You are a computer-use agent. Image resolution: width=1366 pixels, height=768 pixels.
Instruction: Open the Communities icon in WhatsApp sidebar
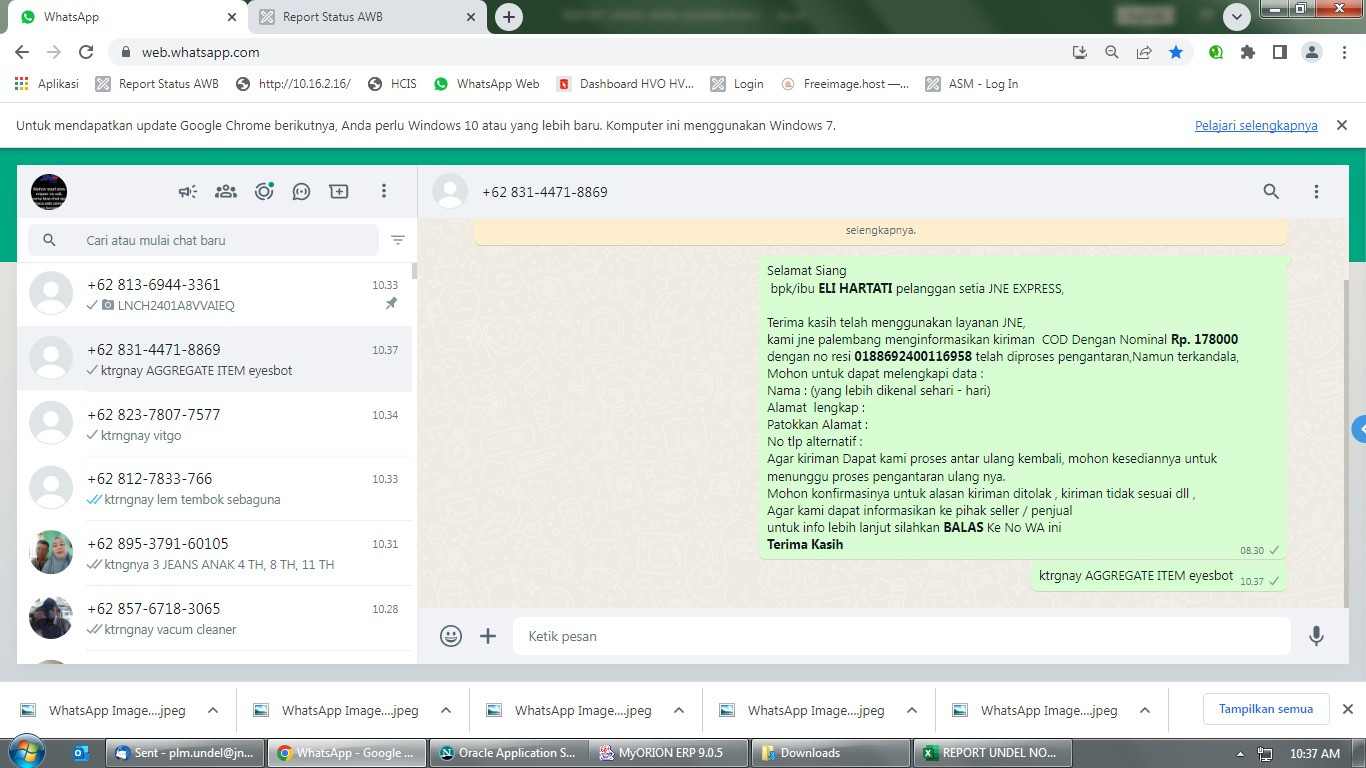(226, 191)
